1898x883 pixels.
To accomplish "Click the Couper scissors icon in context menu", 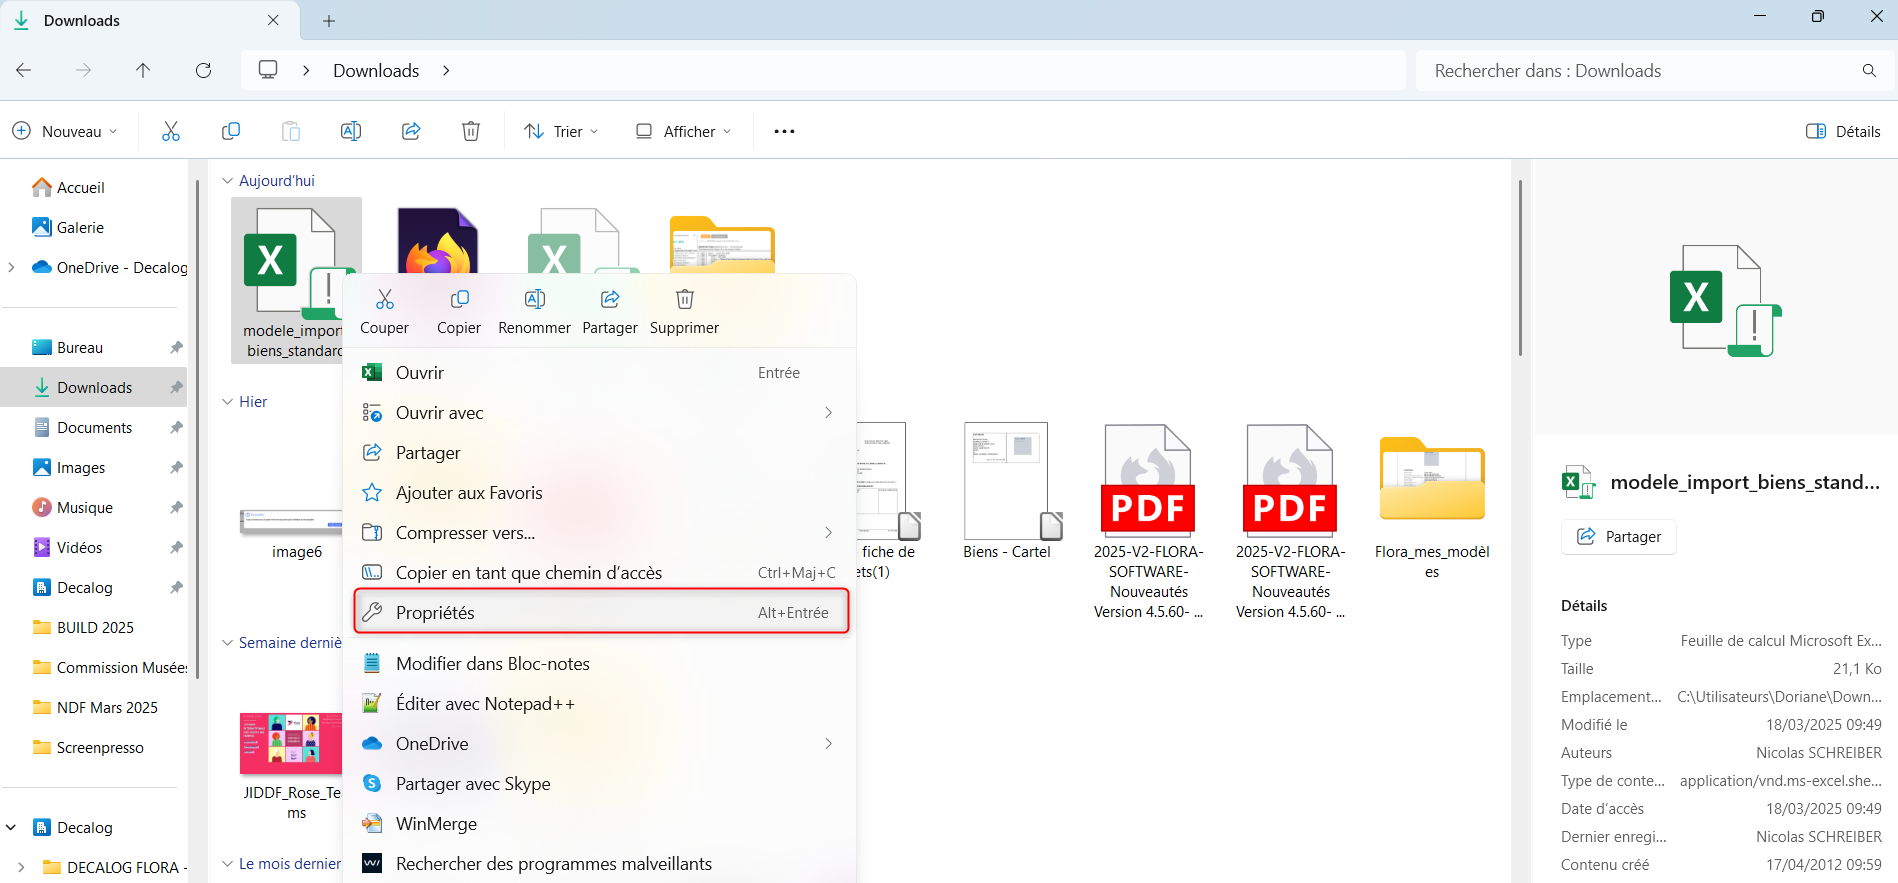I will click(x=384, y=300).
